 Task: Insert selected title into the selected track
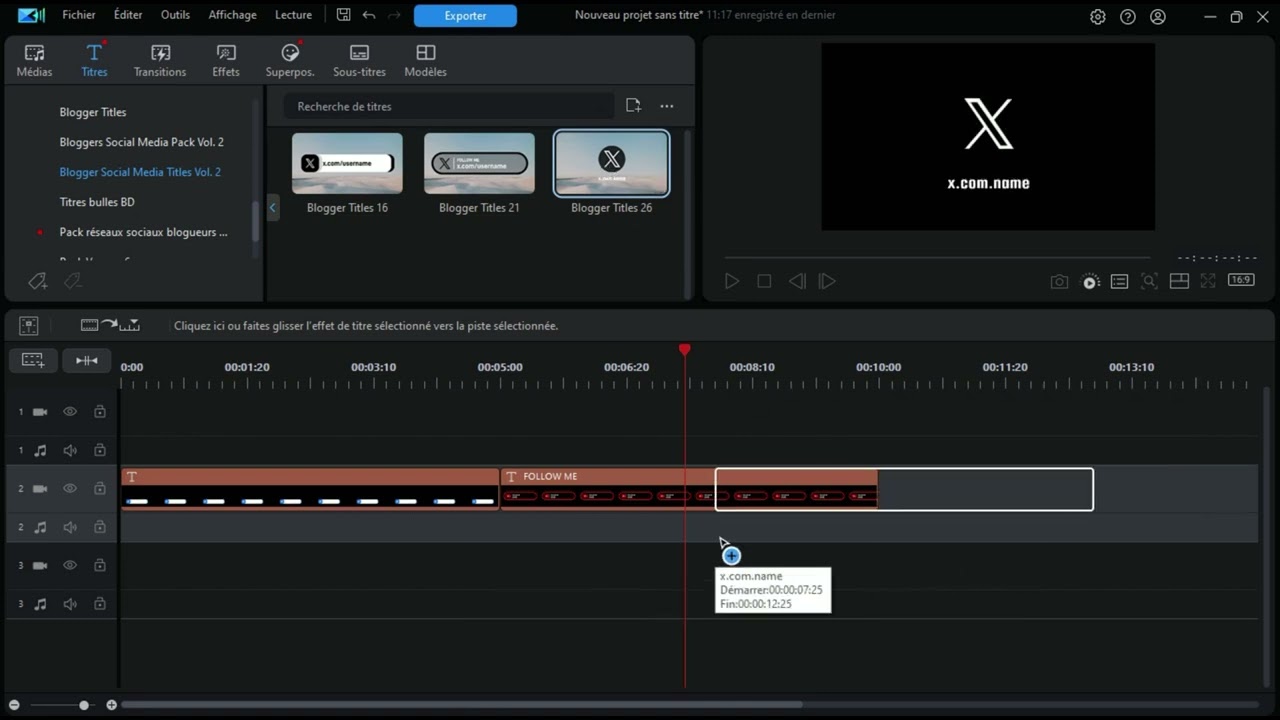[x=110, y=325]
